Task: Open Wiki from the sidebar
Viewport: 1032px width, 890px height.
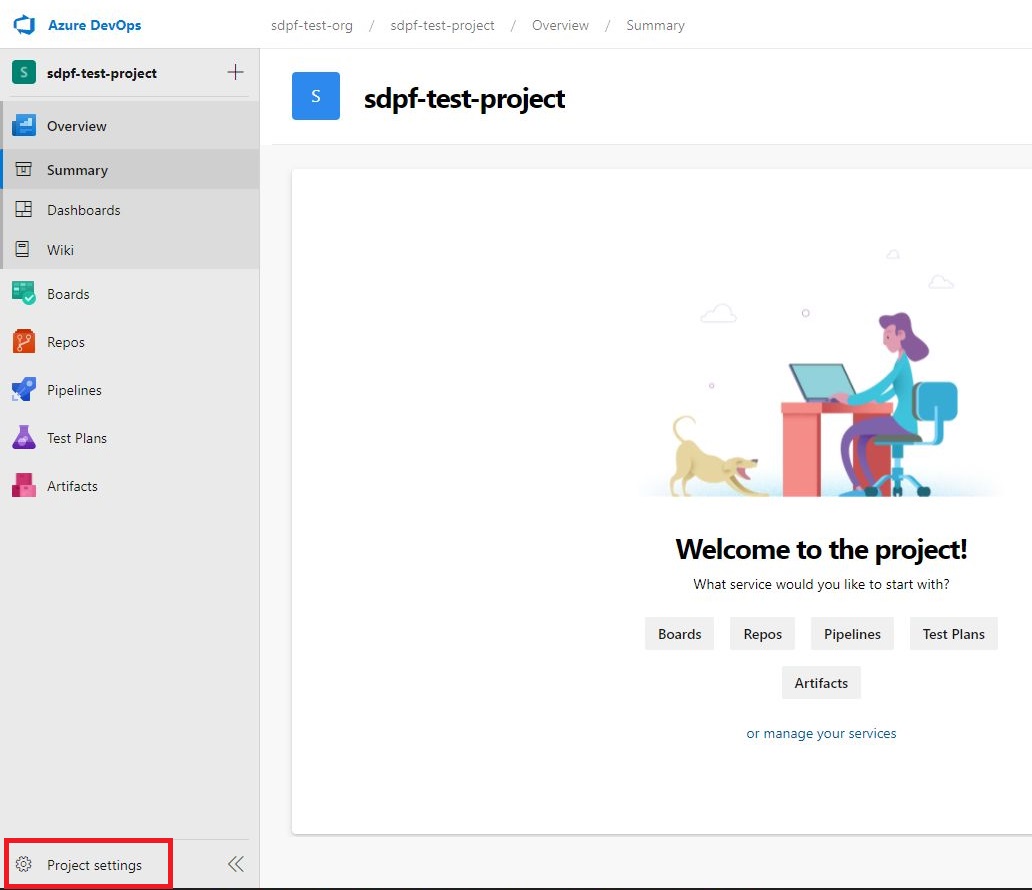Action: 60,250
